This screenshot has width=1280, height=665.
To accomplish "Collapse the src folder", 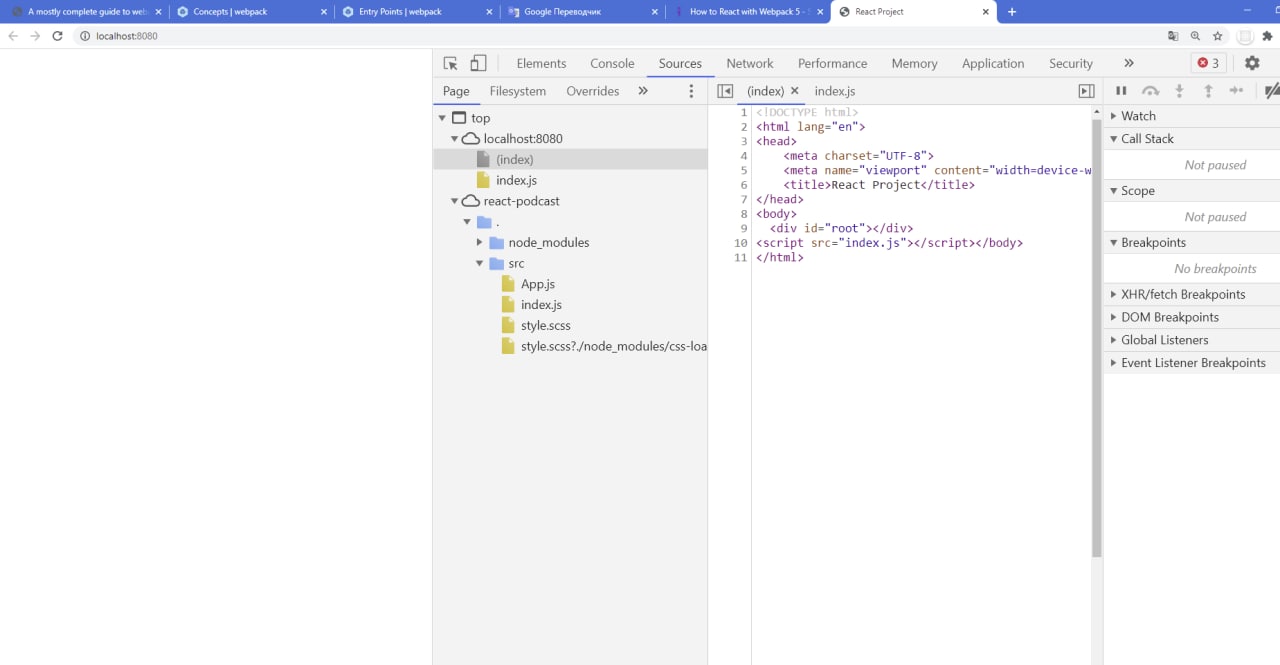I will [x=479, y=264].
